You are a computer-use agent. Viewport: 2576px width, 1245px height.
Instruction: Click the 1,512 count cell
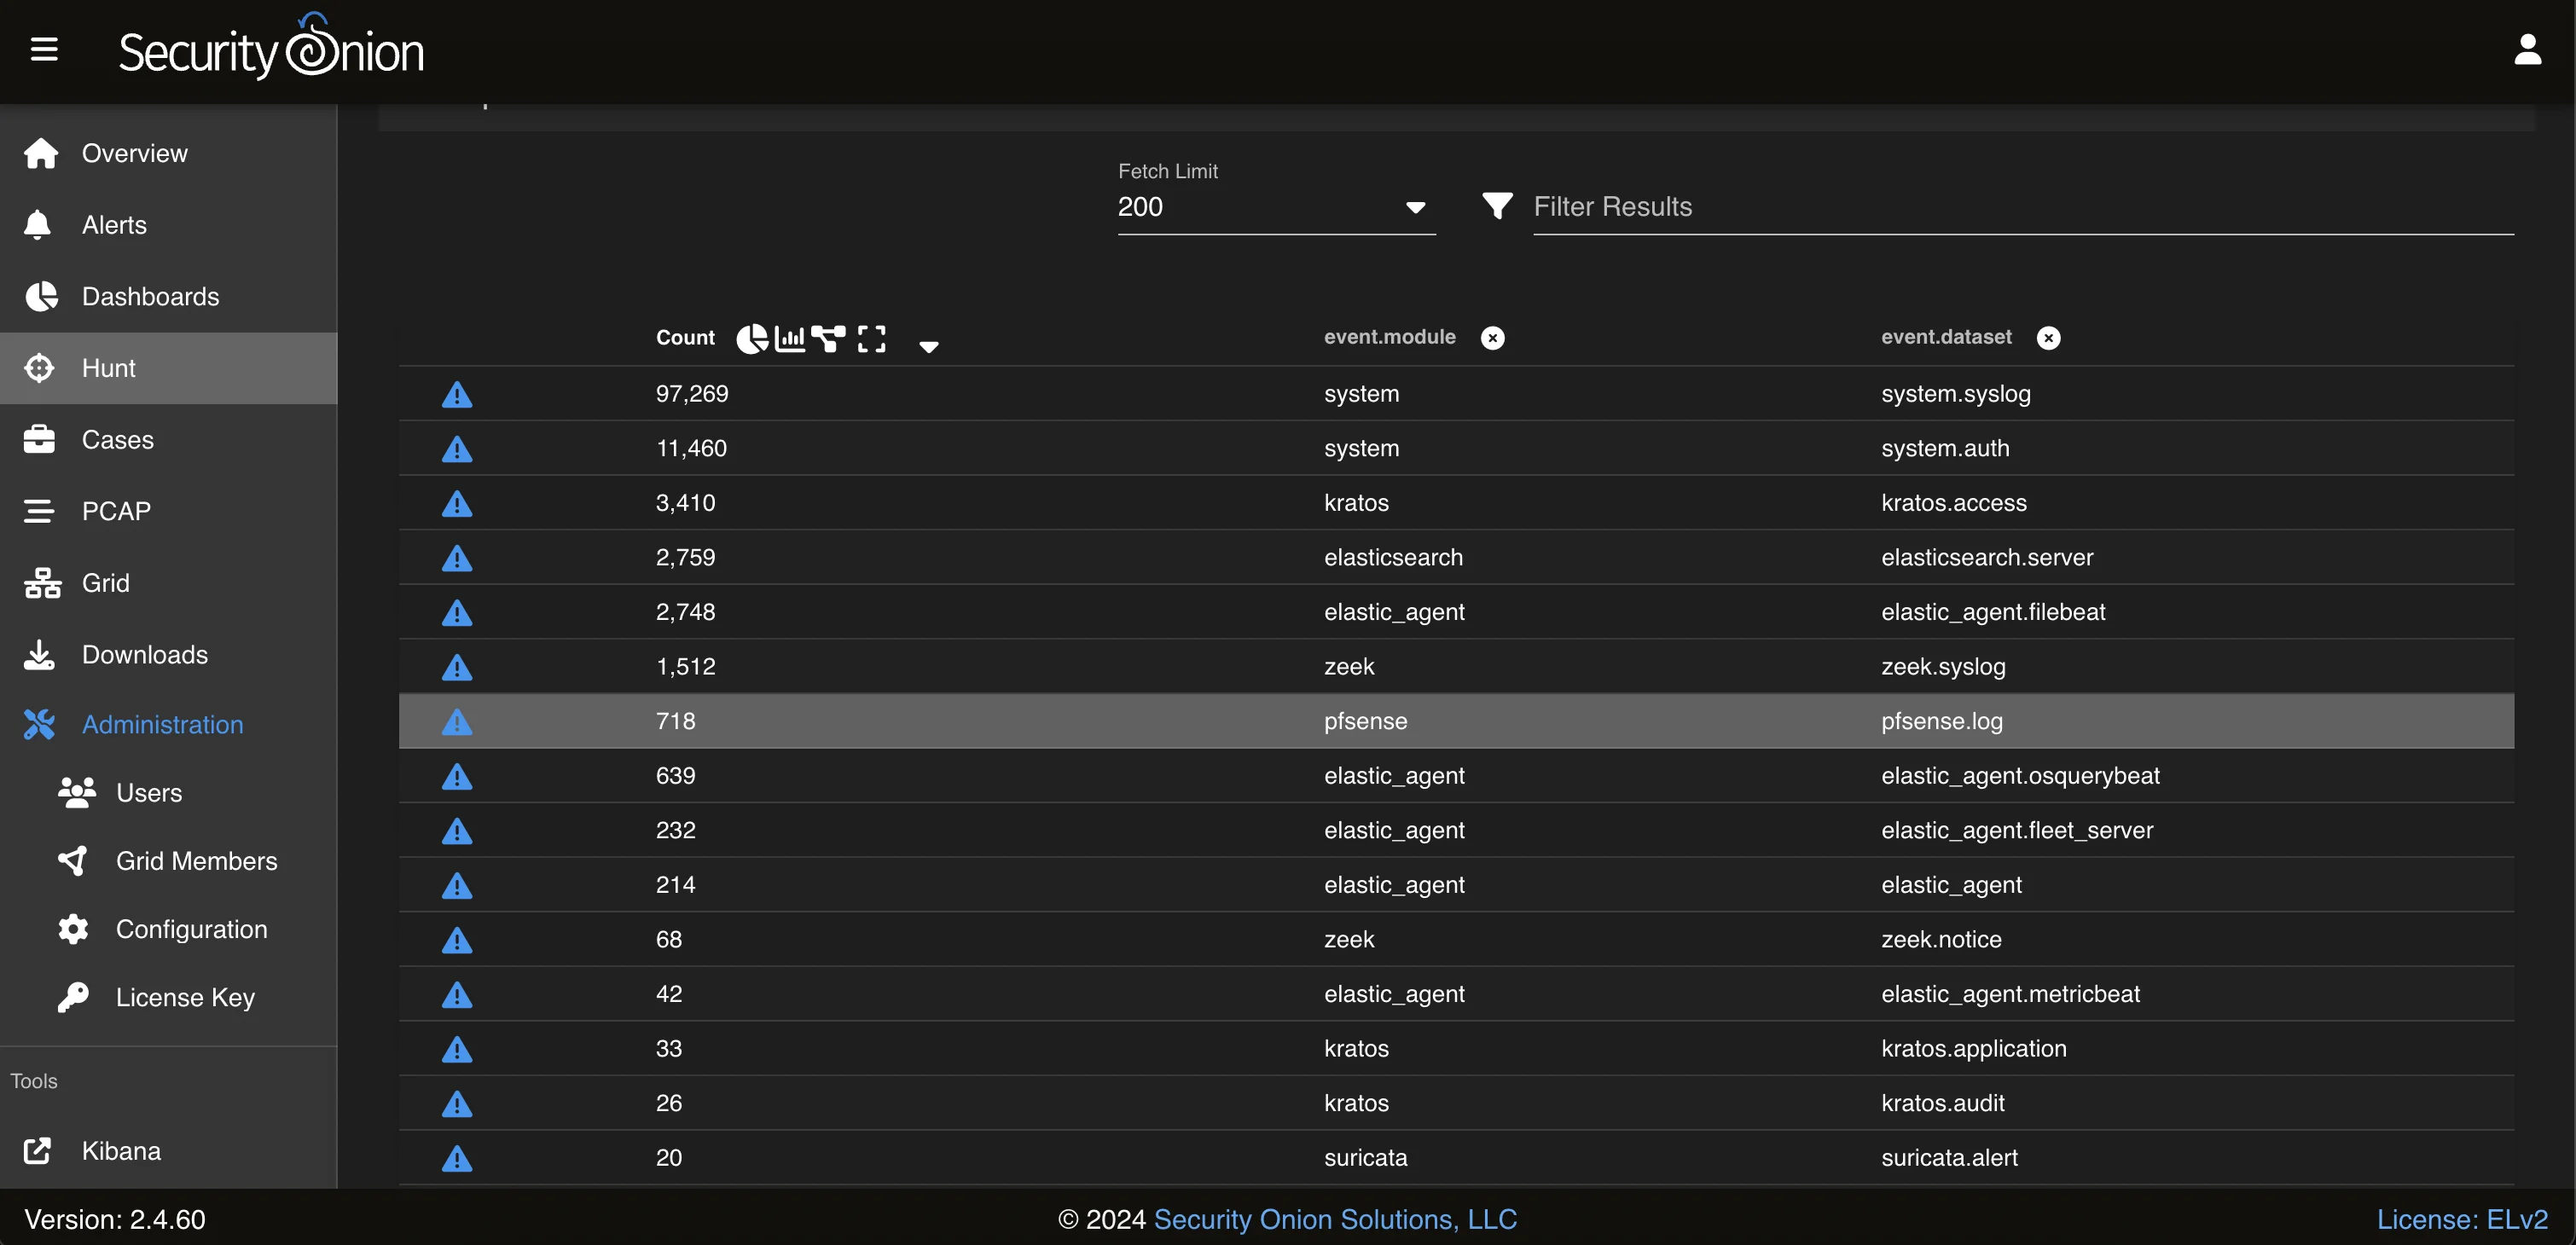685,667
